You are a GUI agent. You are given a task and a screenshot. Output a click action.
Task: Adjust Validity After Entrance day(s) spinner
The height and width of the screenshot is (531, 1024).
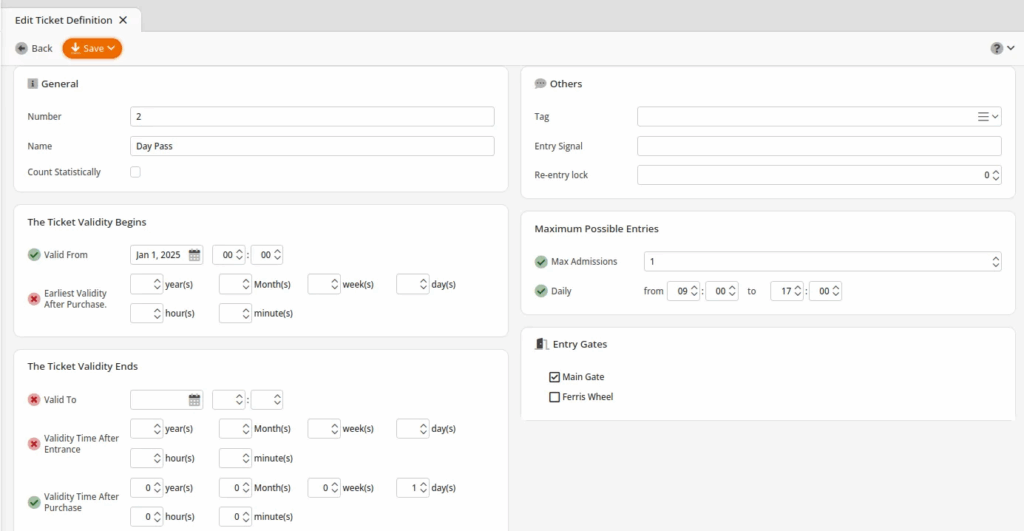pyautogui.click(x=423, y=429)
